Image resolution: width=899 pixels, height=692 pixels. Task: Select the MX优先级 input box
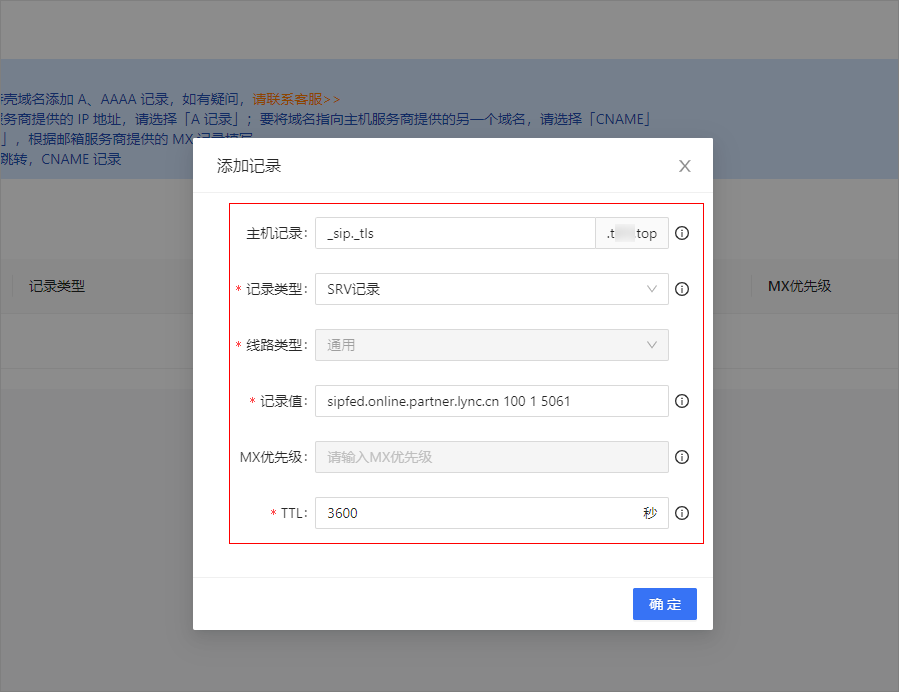click(x=491, y=457)
